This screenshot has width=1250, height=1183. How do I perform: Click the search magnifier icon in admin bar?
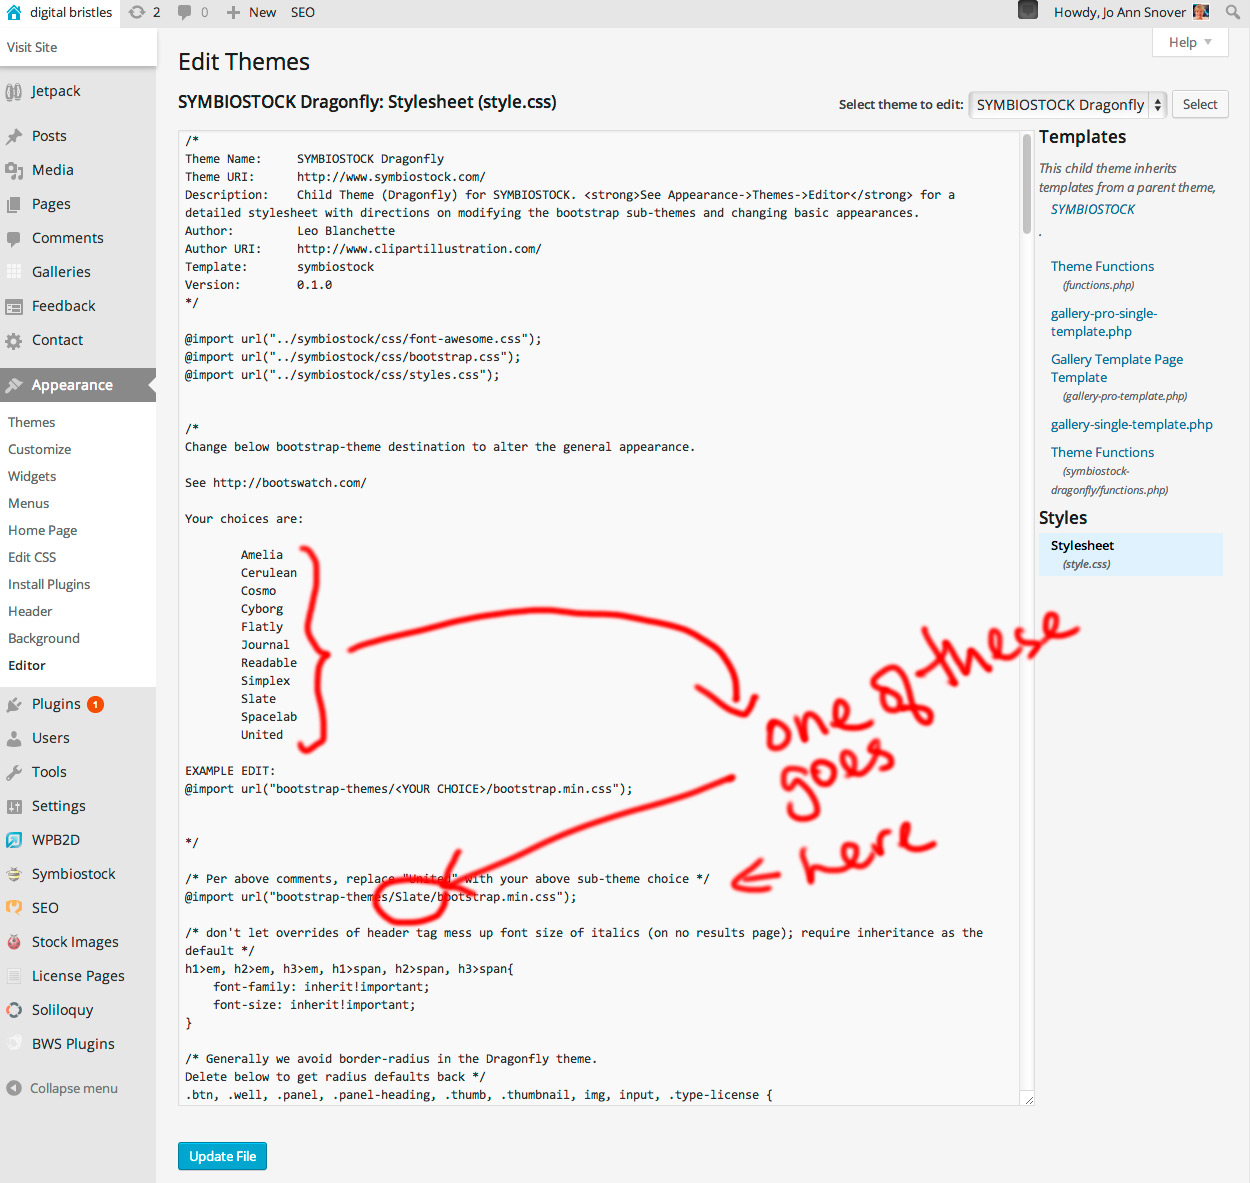tap(1233, 13)
